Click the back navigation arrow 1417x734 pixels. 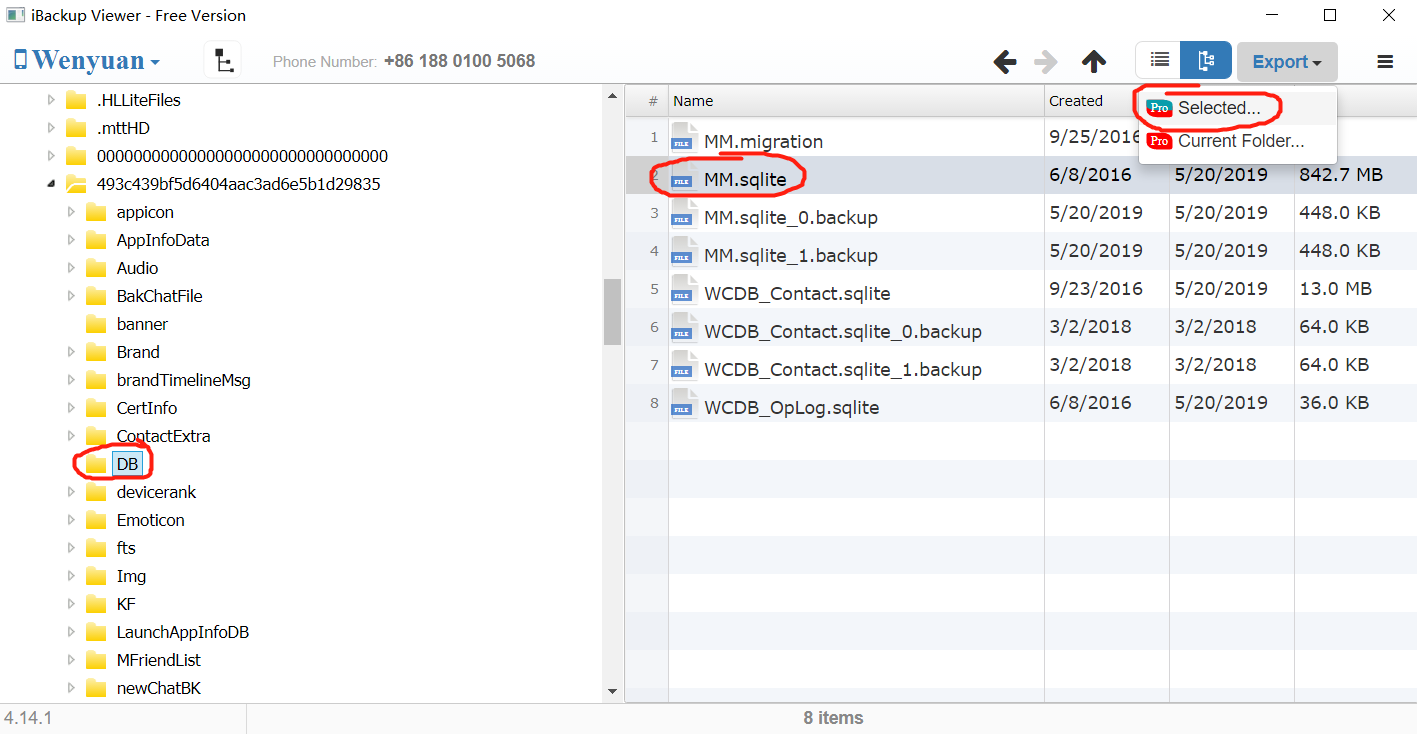tap(1005, 62)
